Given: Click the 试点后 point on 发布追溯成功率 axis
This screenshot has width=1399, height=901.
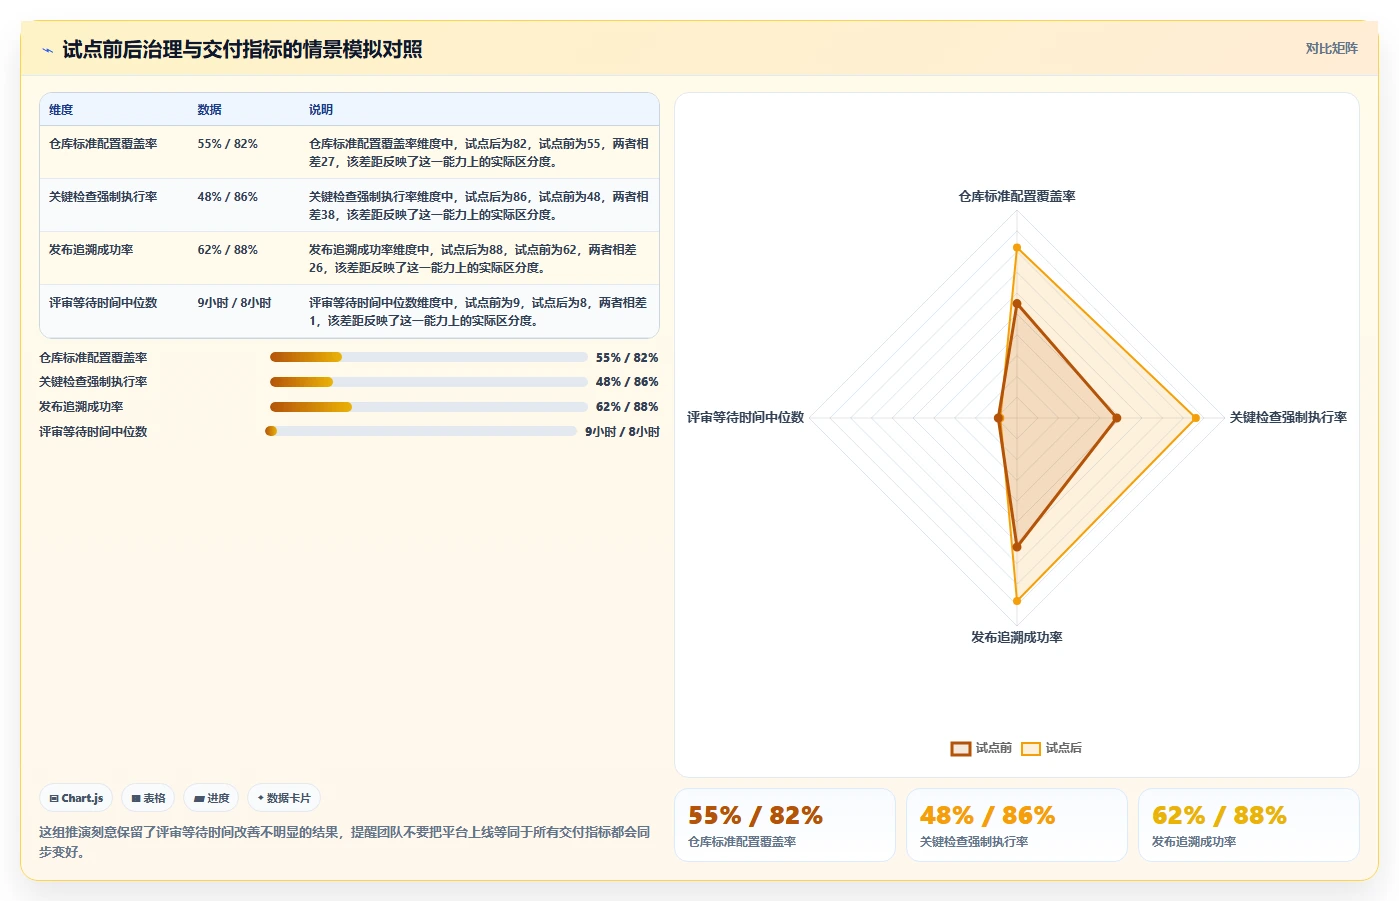Looking at the screenshot, I should (1017, 601).
